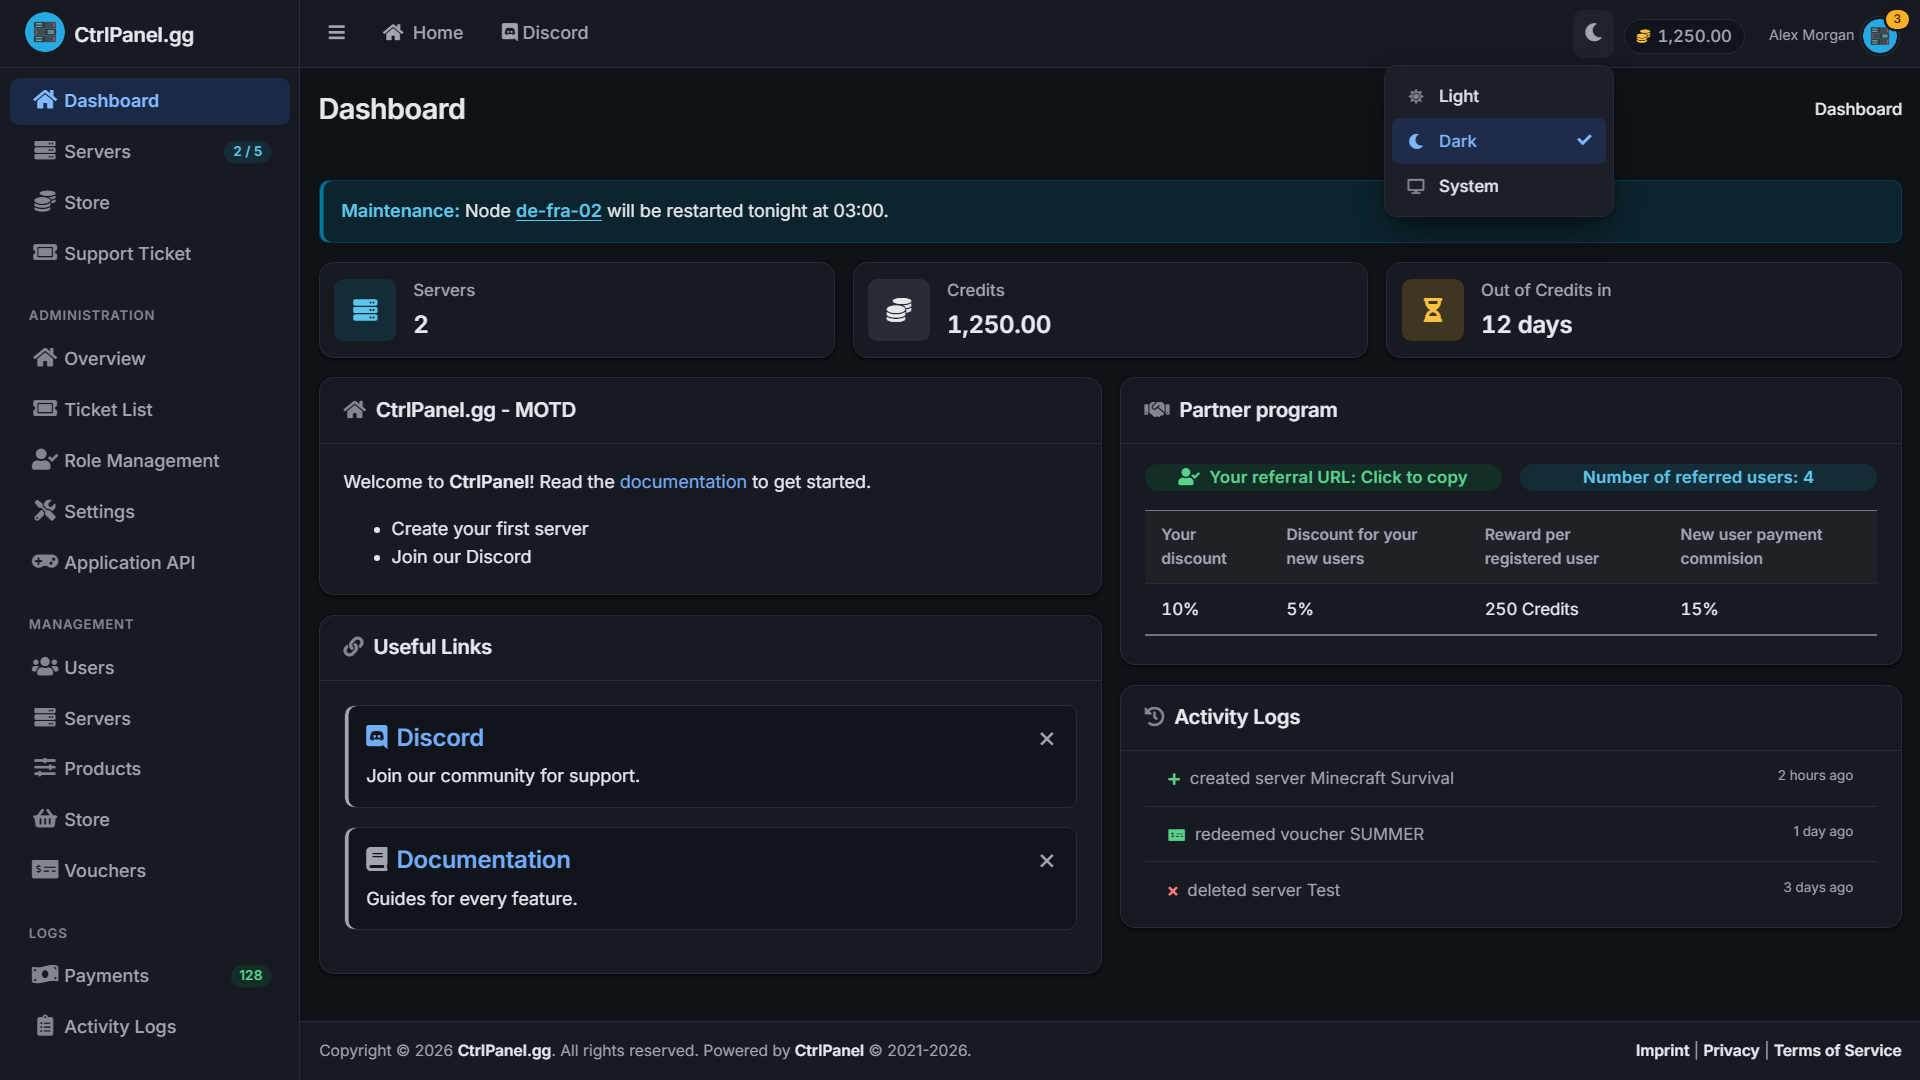
Task: Copy the referral URL
Action: pyautogui.click(x=1323, y=478)
